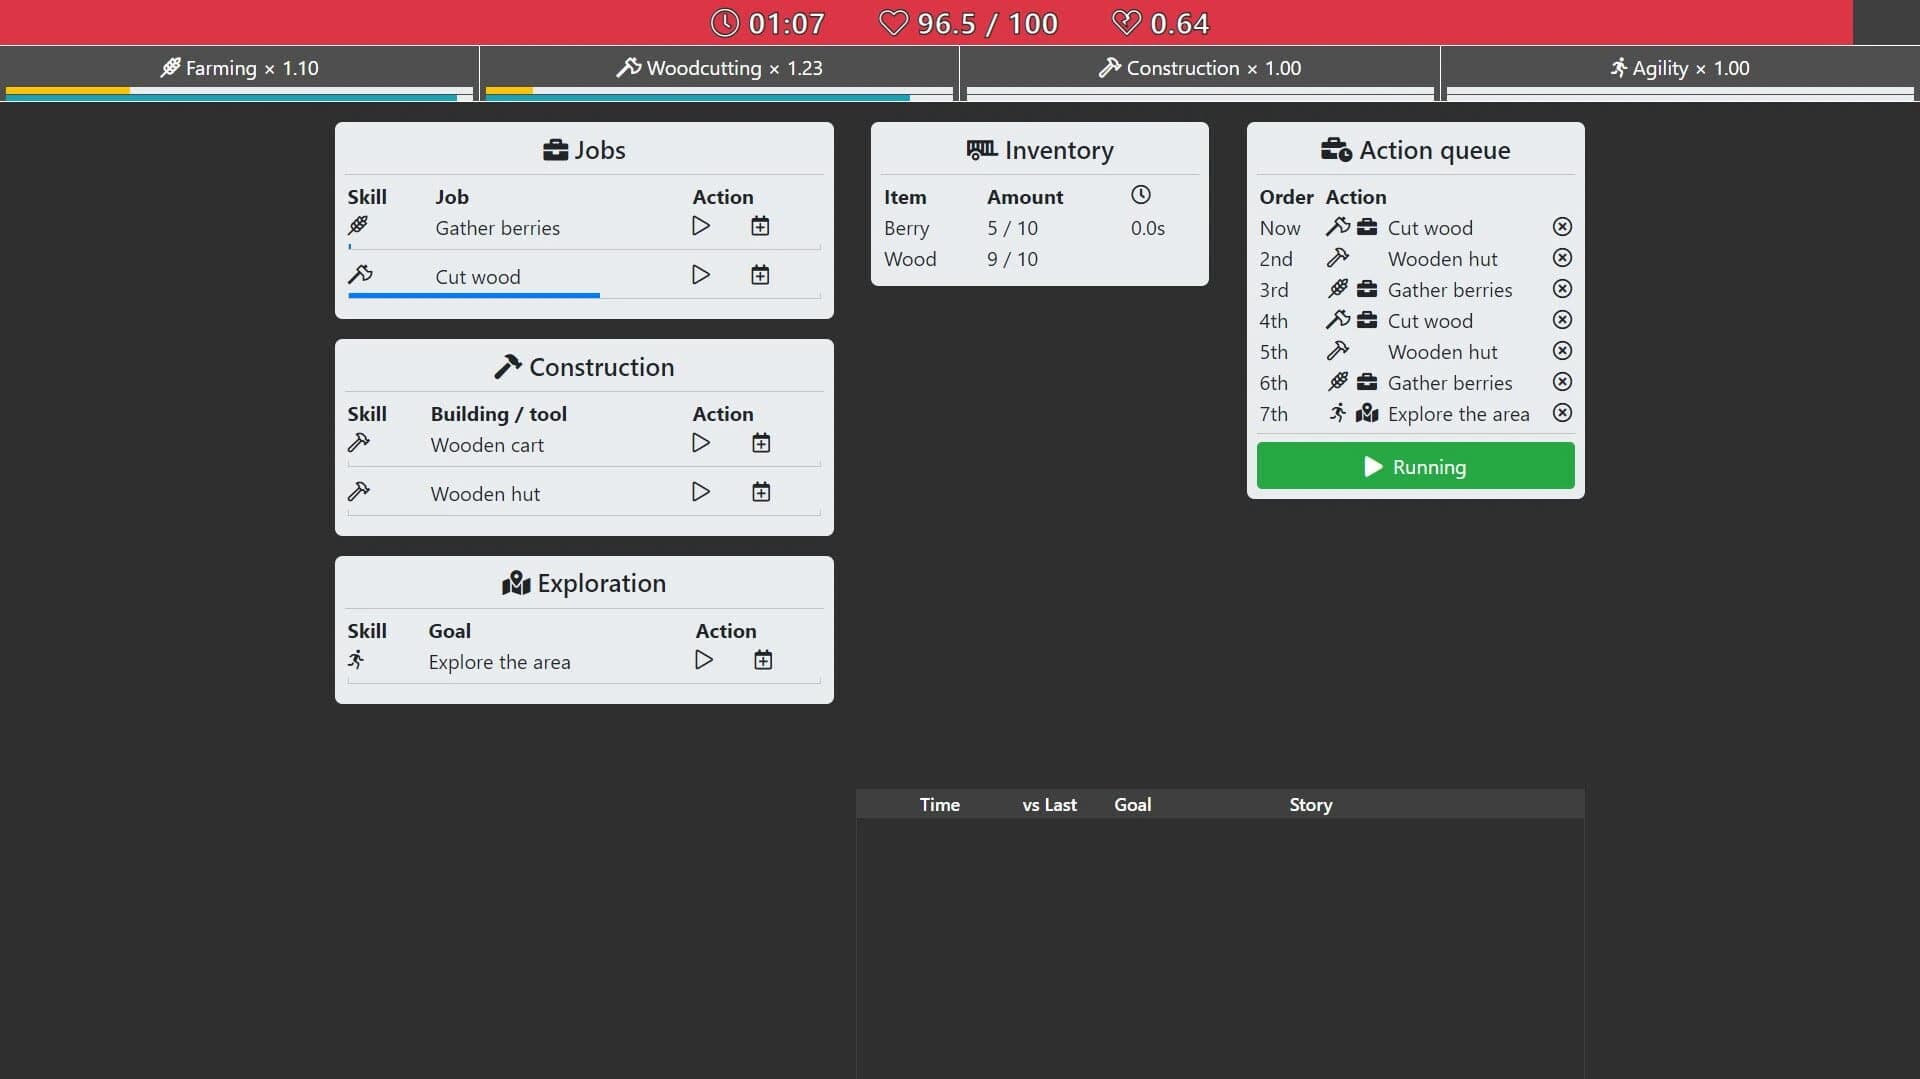Start the Gather berries job with its play icon
This screenshot has width=1920, height=1079.
tap(701, 226)
